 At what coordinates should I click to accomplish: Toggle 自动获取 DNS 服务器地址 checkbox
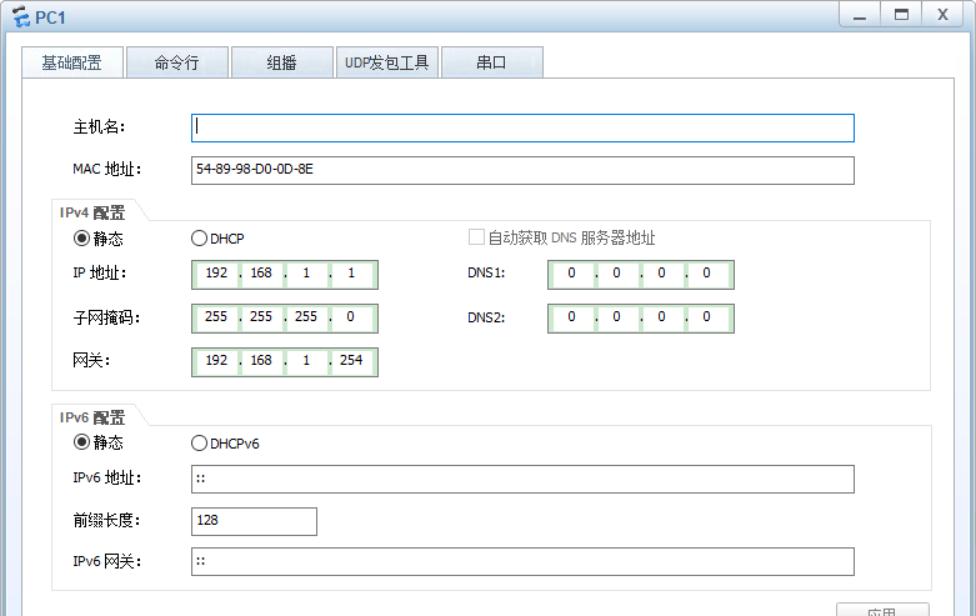[476, 237]
